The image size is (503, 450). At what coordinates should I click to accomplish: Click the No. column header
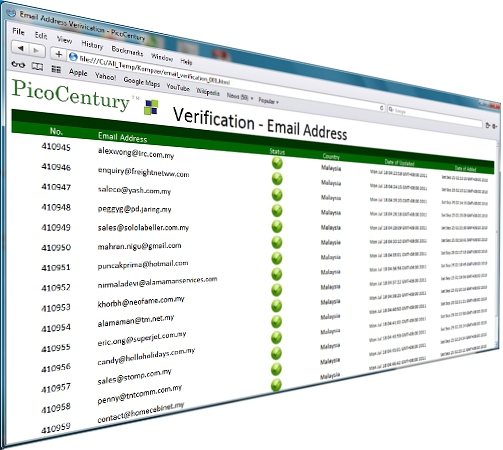coord(56,131)
